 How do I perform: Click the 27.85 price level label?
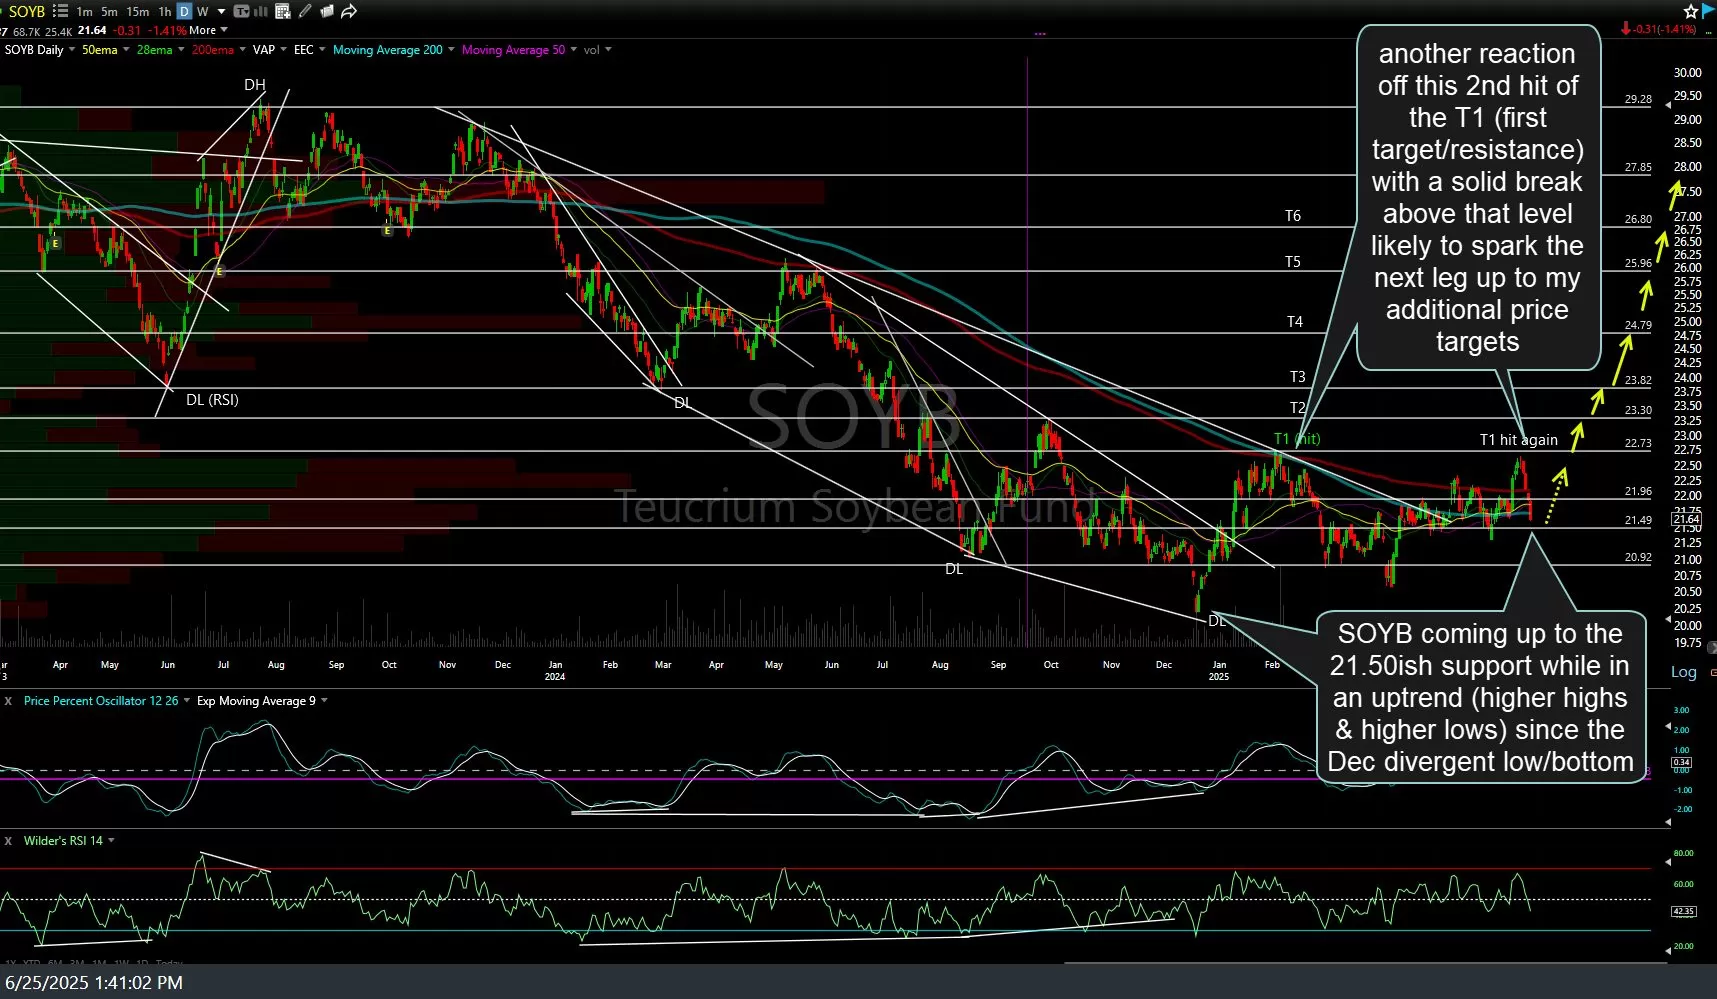pyautogui.click(x=1638, y=167)
